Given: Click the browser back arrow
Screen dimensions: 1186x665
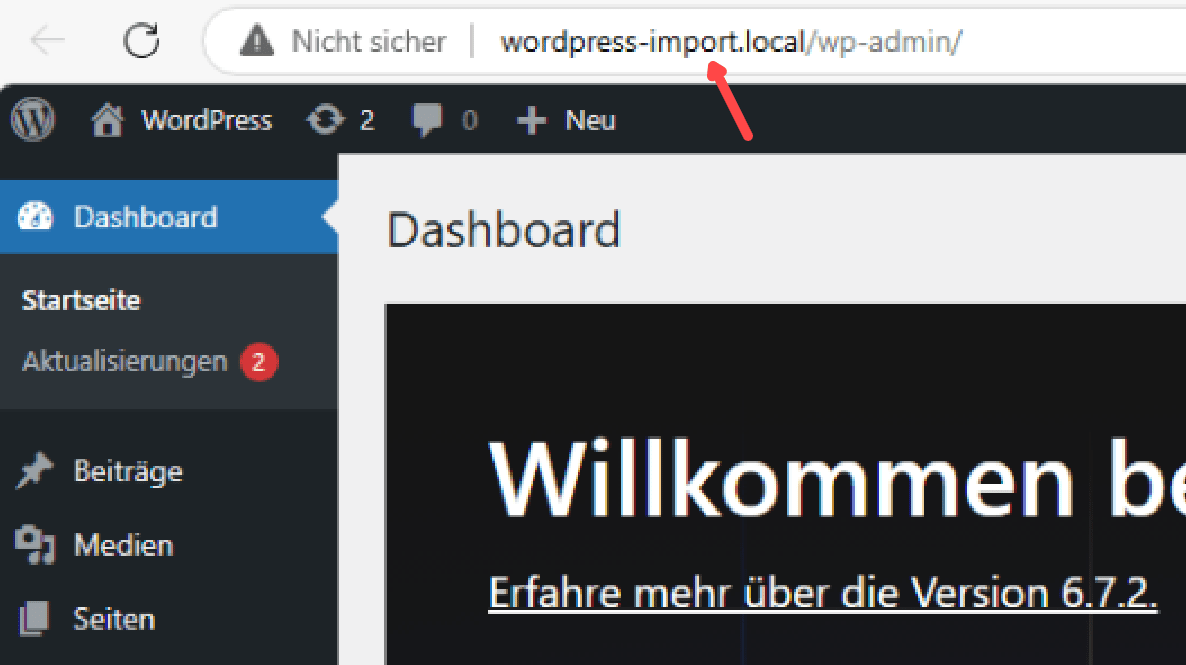Looking at the screenshot, I should pyautogui.click(x=47, y=41).
